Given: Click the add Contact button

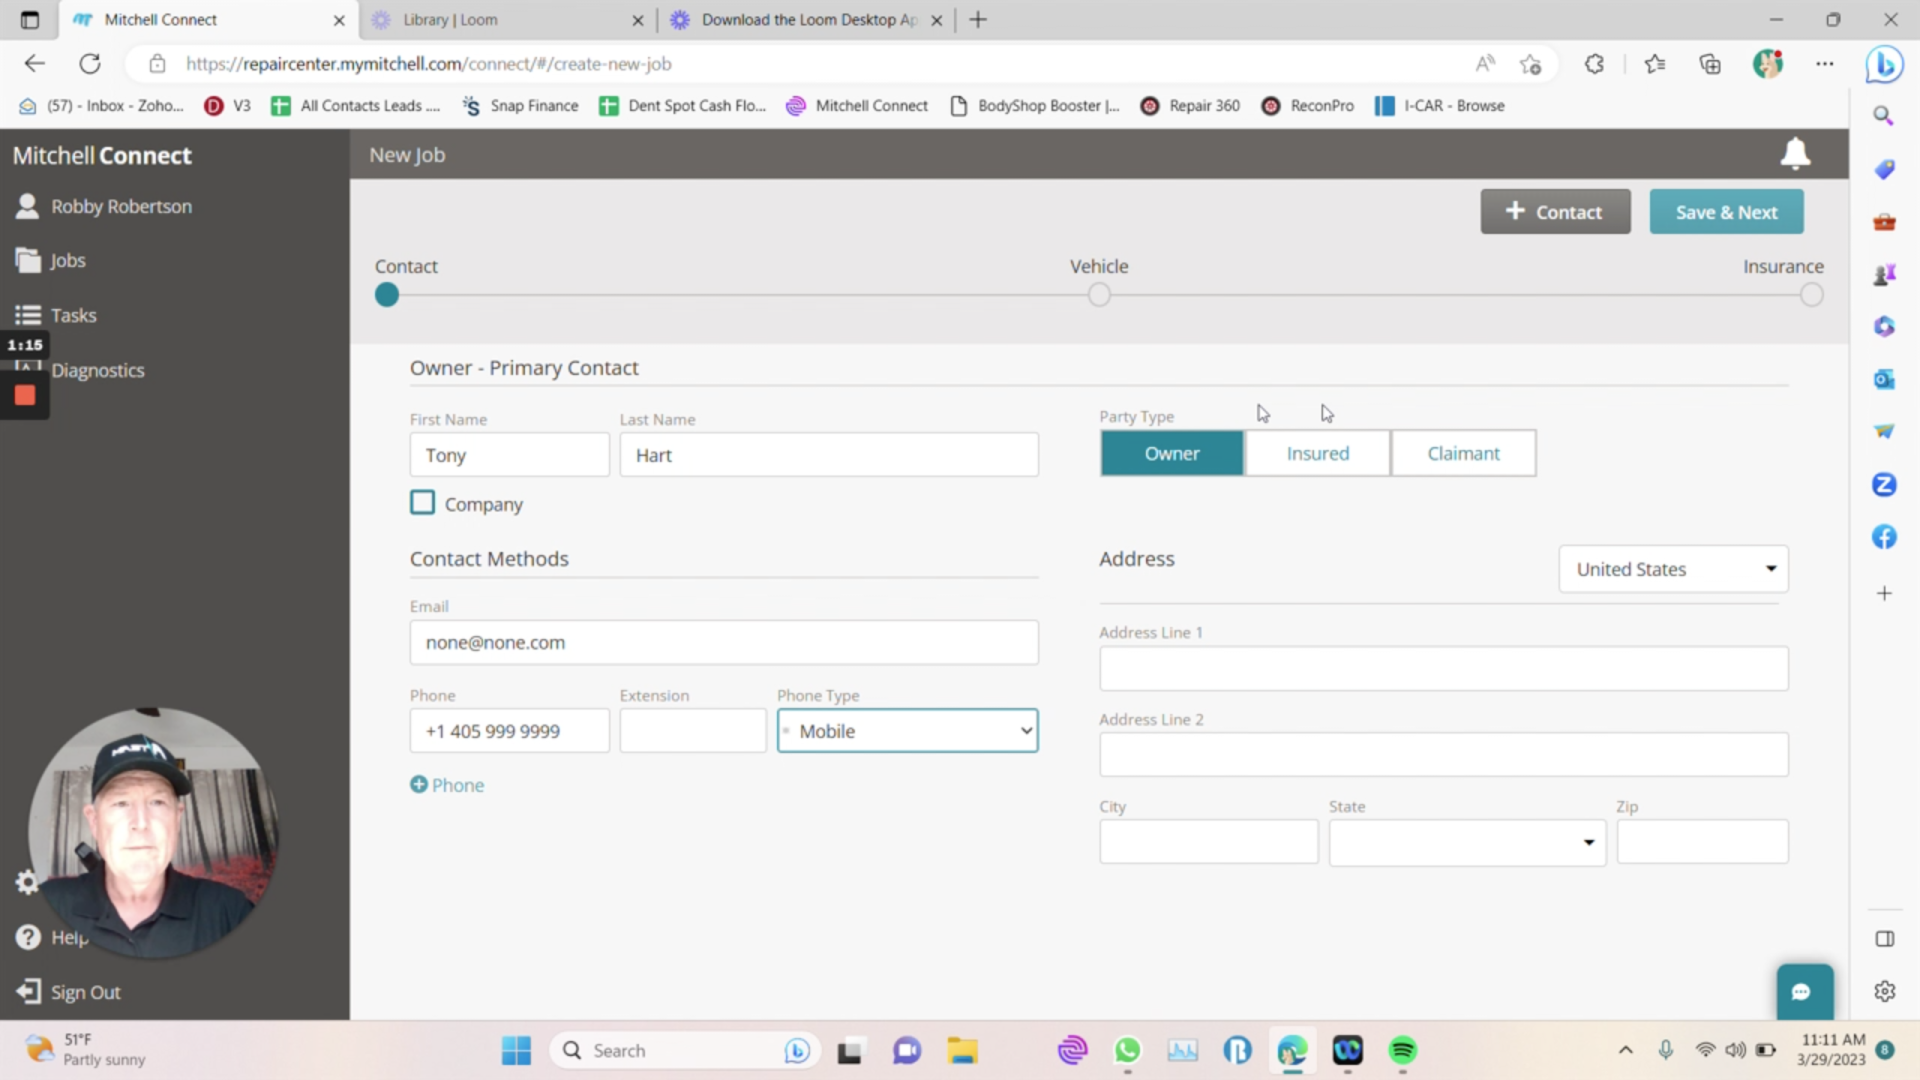Looking at the screenshot, I should point(1555,212).
